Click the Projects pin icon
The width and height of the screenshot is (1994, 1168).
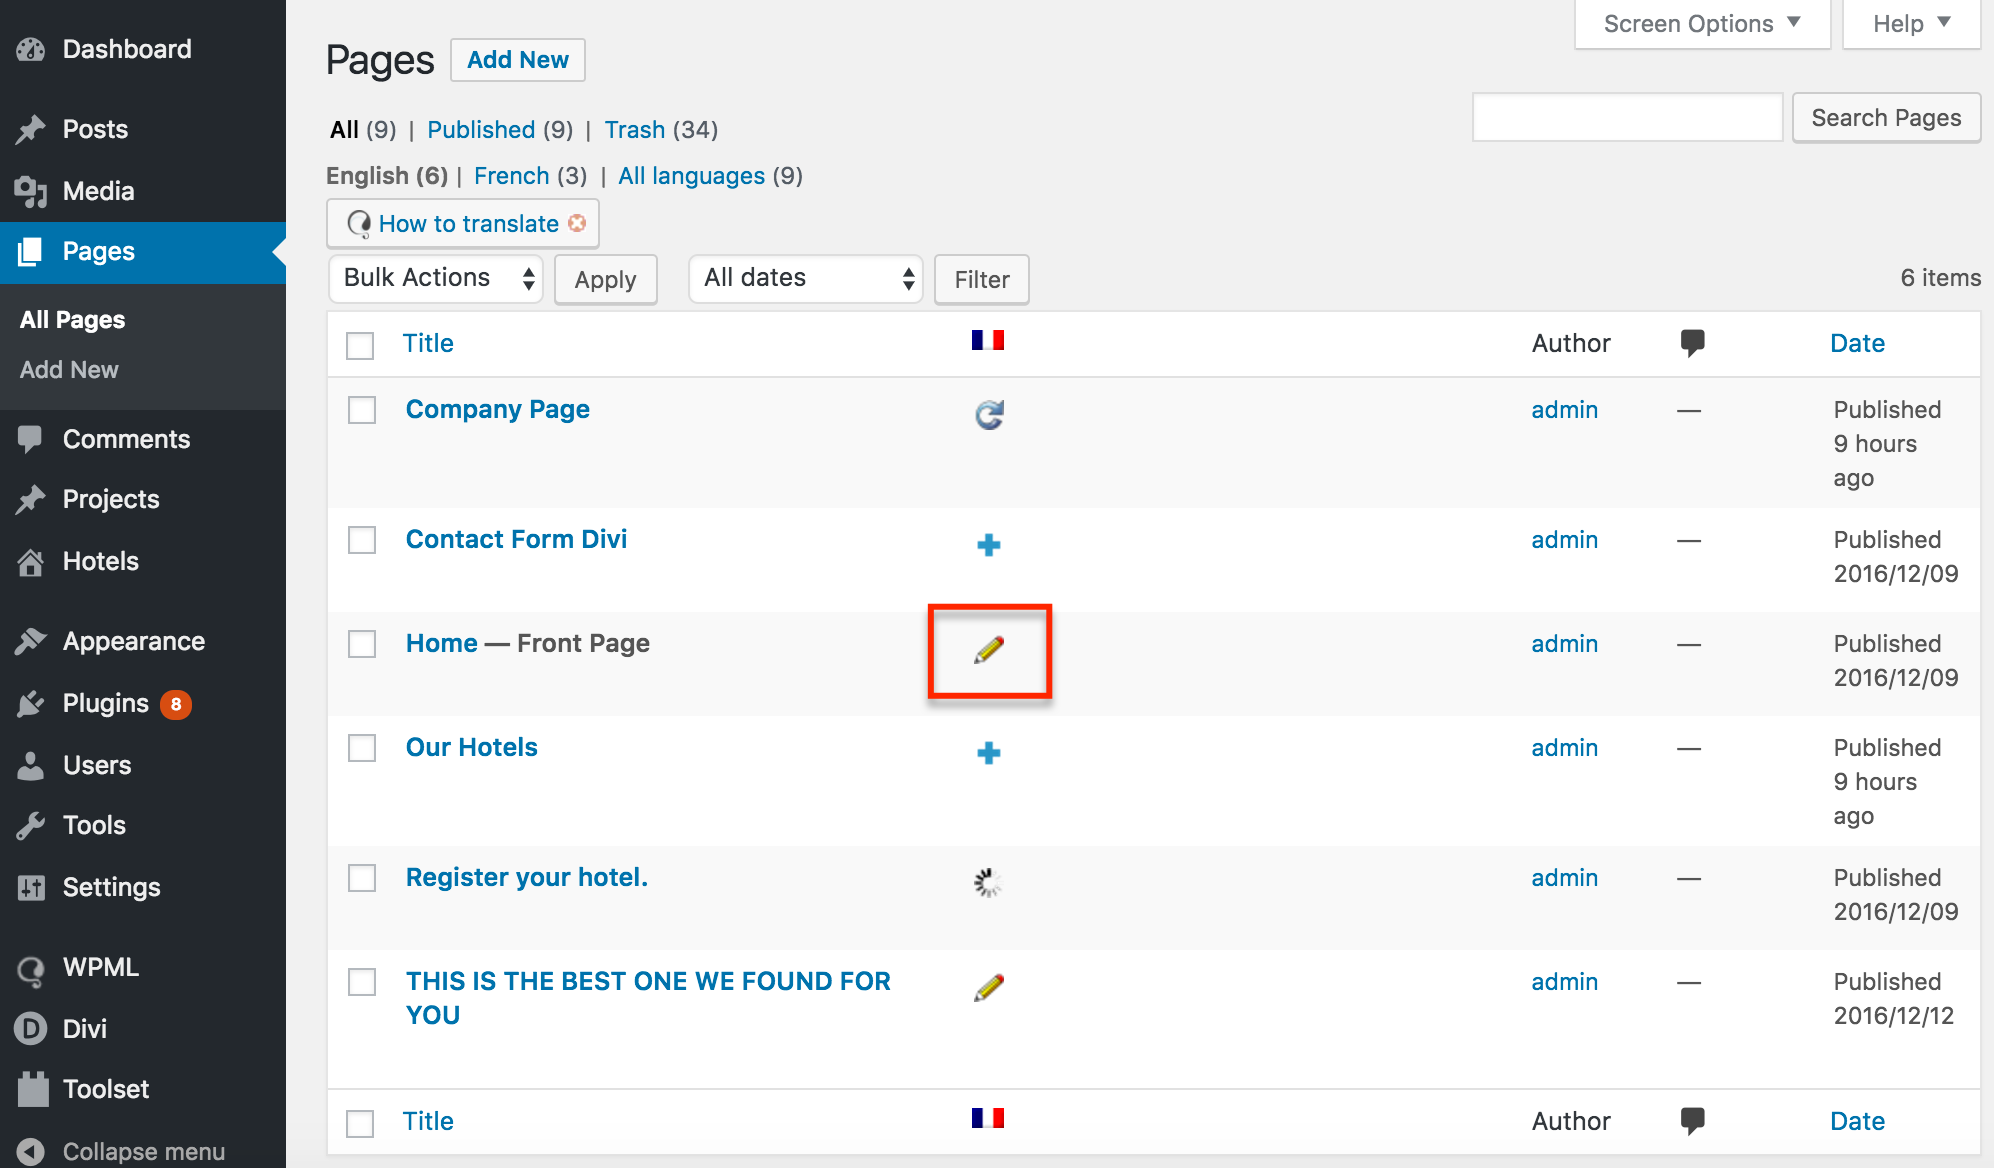point(31,499)
